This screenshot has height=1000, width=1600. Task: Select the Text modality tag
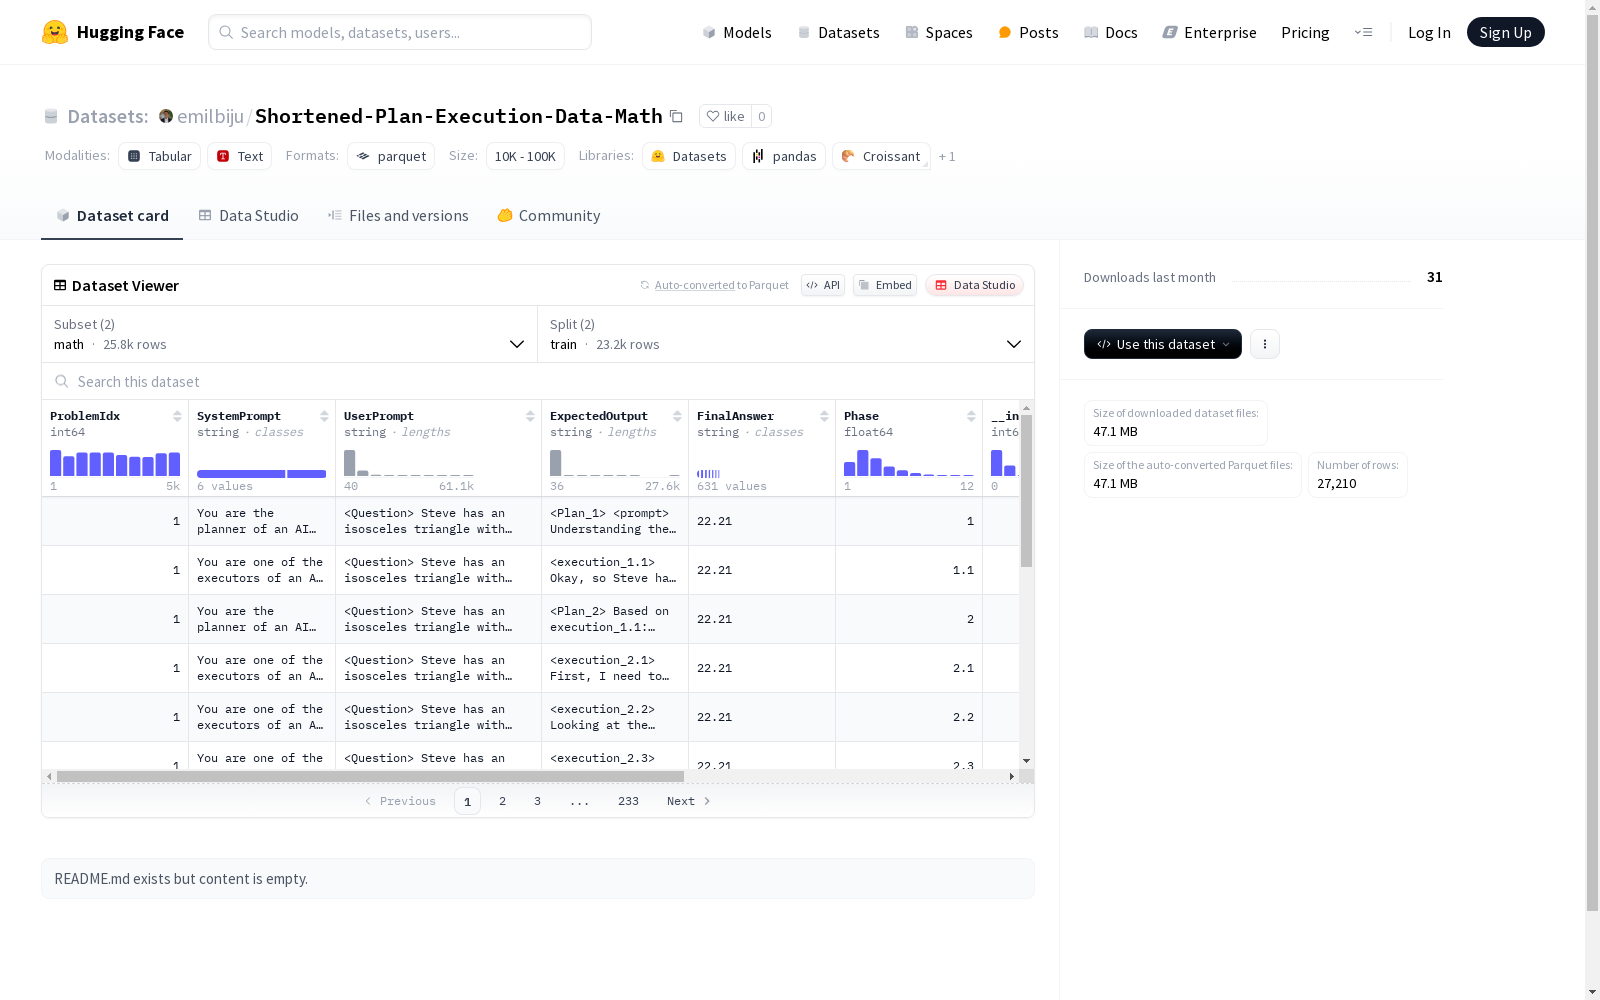[x=240, y=156]
